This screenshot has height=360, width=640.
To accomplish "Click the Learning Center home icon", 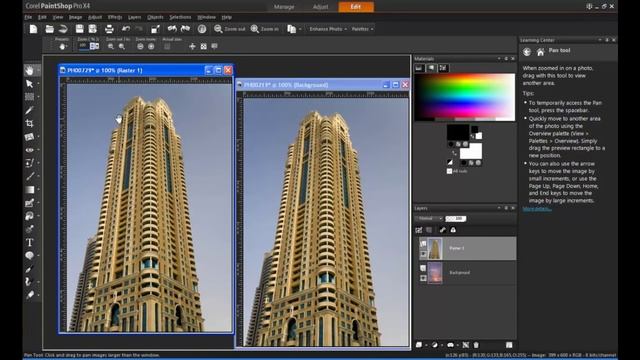I will (540, 52).
